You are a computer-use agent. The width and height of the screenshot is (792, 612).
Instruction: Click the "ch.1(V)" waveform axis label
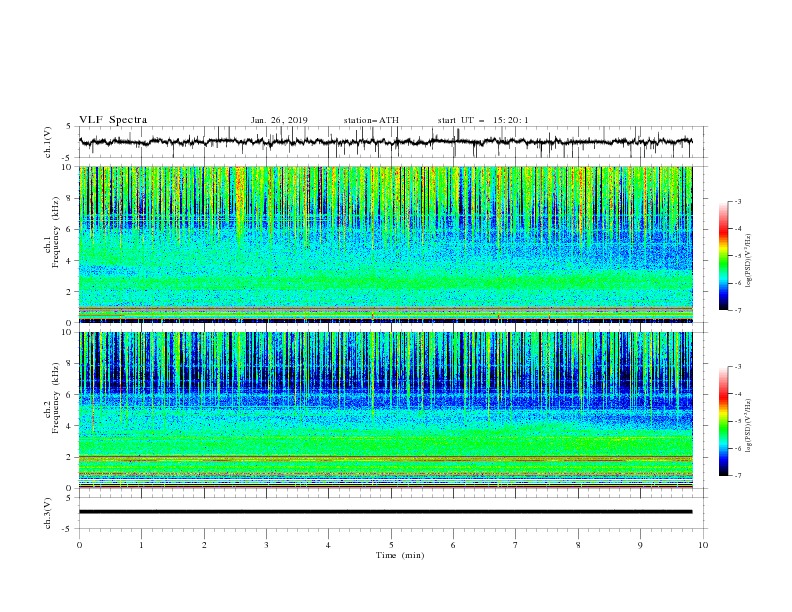48,142
